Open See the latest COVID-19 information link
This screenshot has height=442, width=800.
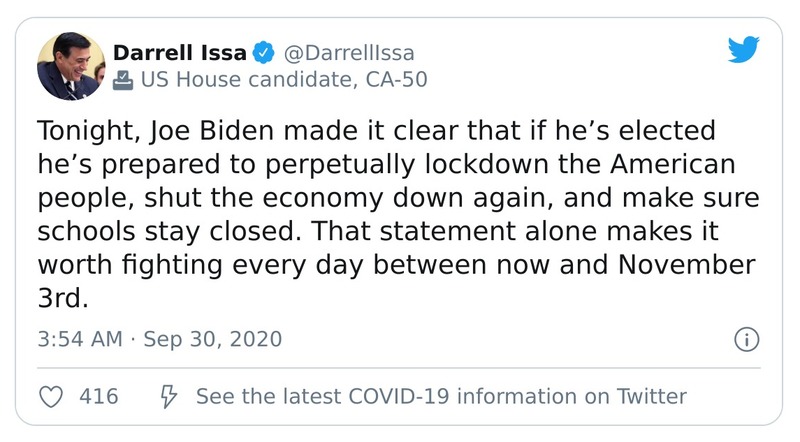click(x=441, y=397)
